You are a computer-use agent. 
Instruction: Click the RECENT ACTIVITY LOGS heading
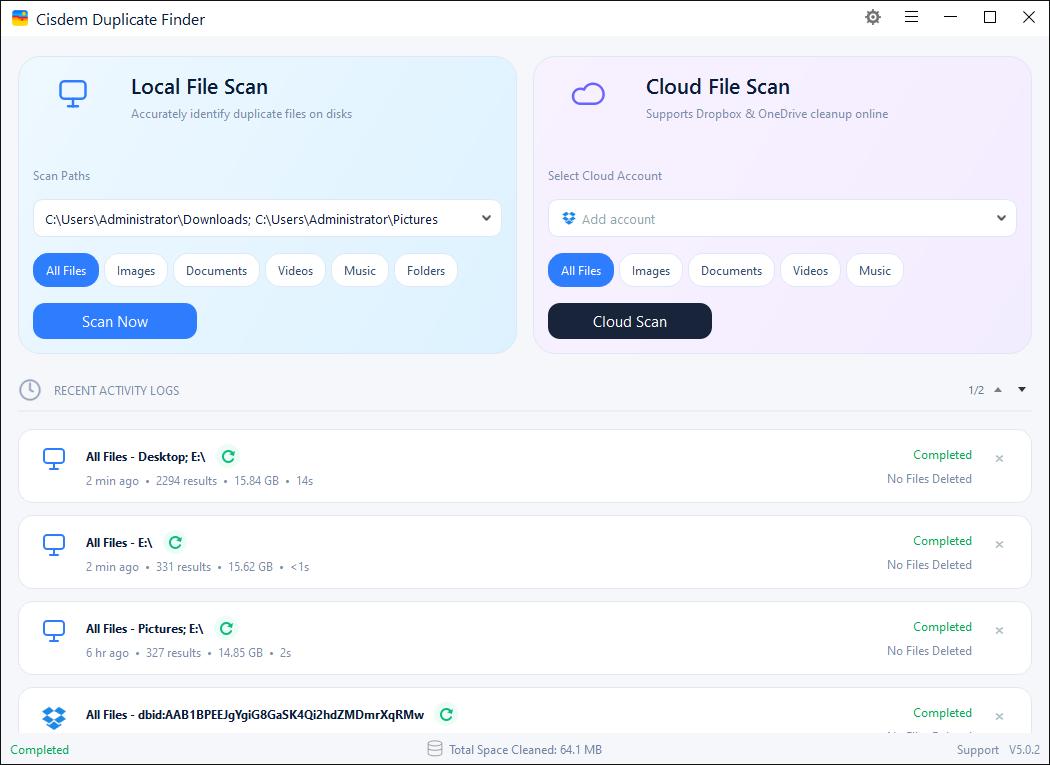[x=117, y=391]
